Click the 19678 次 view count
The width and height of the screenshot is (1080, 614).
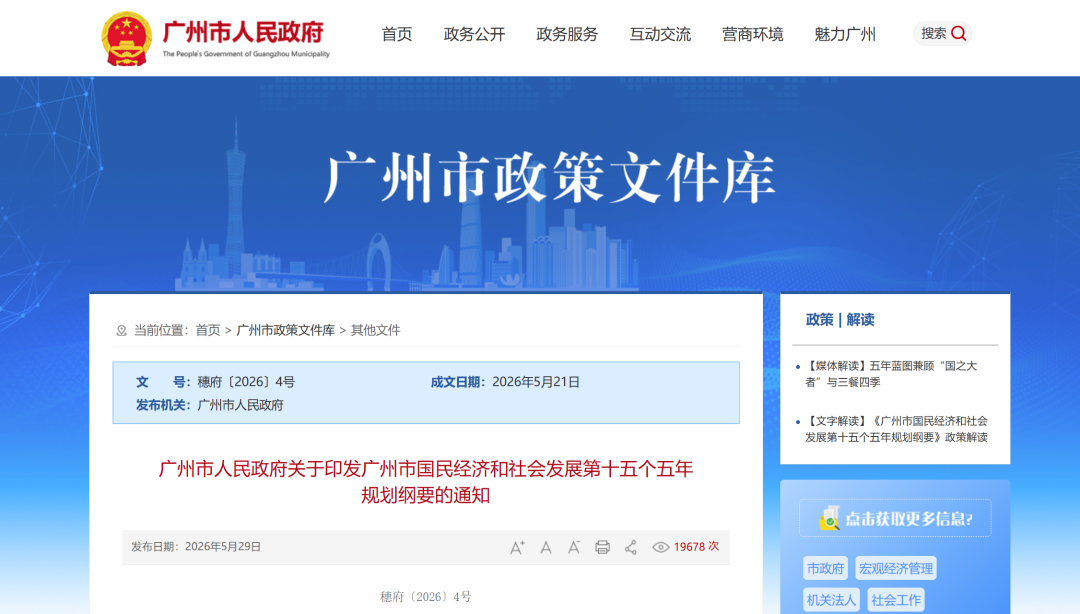(696, 546)
